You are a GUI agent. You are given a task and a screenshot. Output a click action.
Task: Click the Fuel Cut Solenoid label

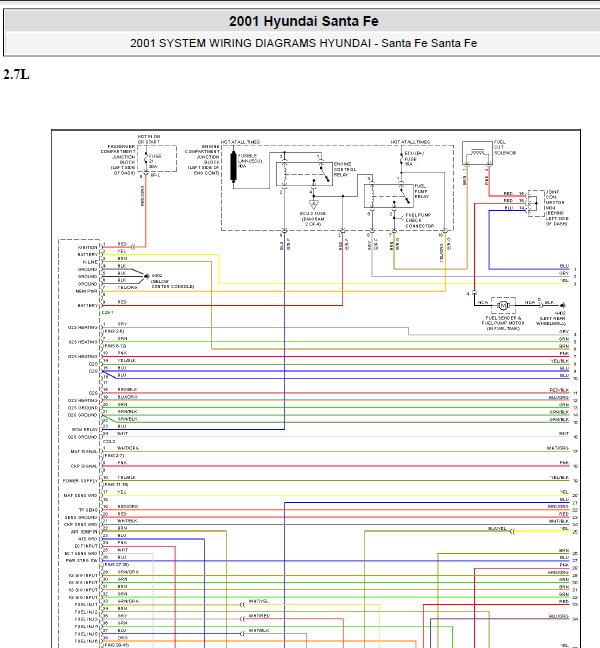(x=505, y=148)
